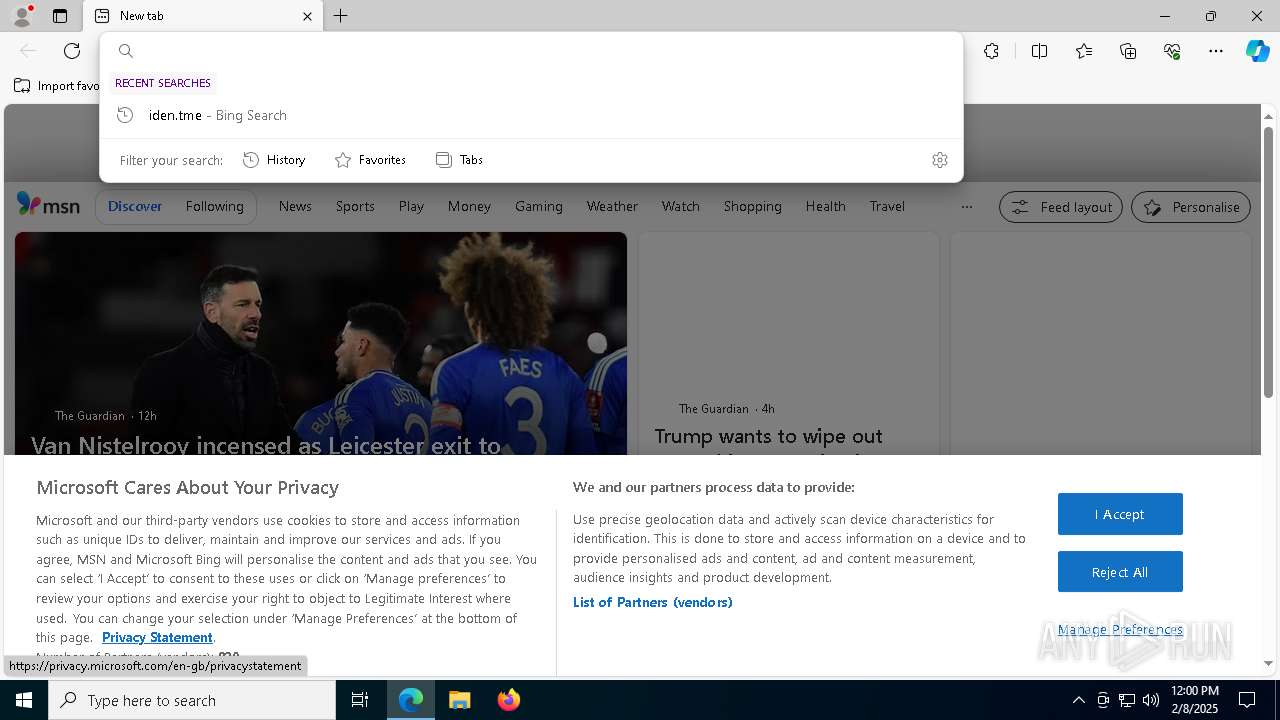
Task: Open File Explorer from taskbar
Action: (459, 700)
